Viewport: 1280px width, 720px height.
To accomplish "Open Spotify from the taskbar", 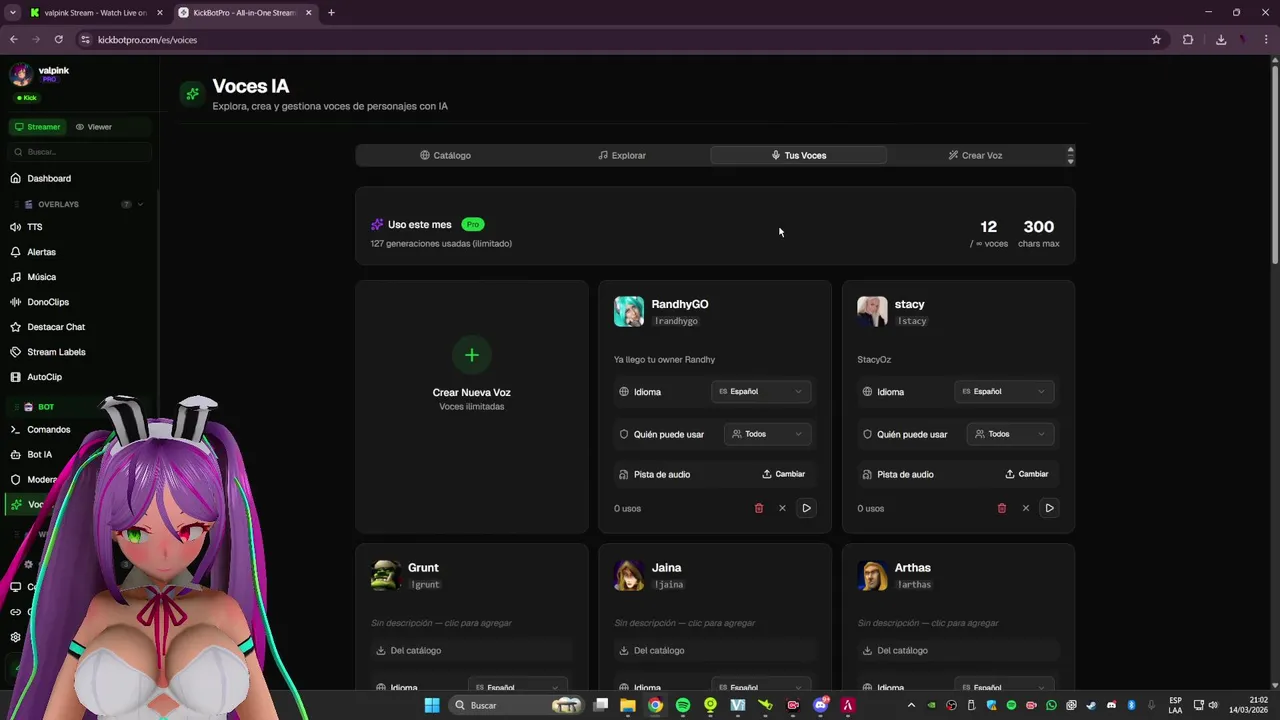I will [x=683, y=705].
